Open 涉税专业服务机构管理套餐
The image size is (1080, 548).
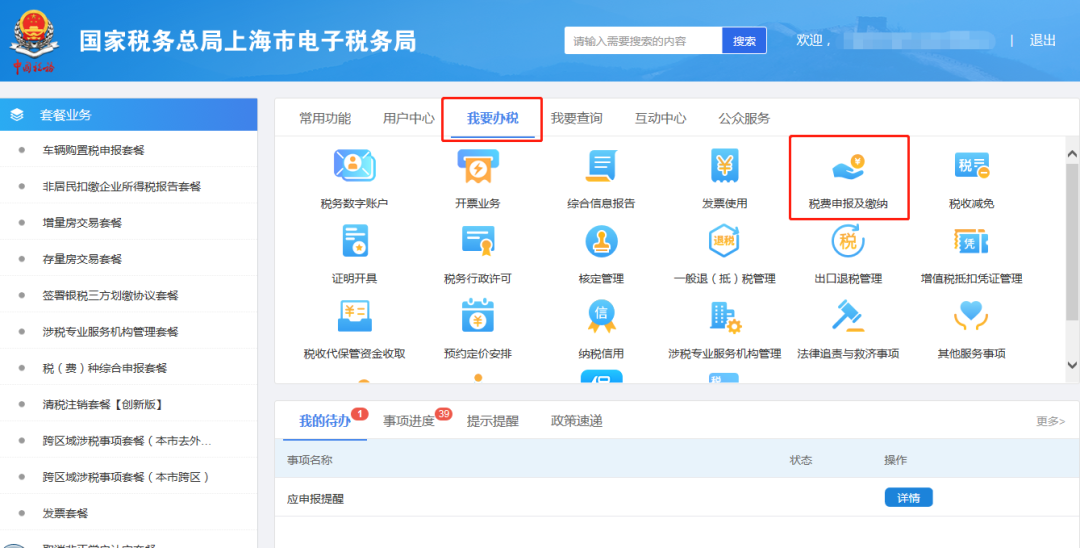pos(110,332)
